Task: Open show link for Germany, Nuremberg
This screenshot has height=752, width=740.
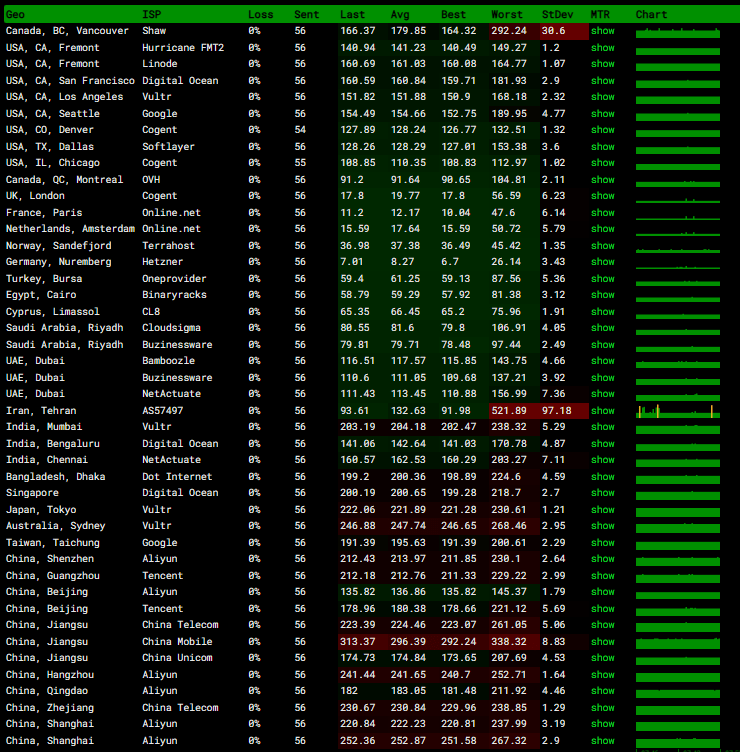Action: point(602,262)
